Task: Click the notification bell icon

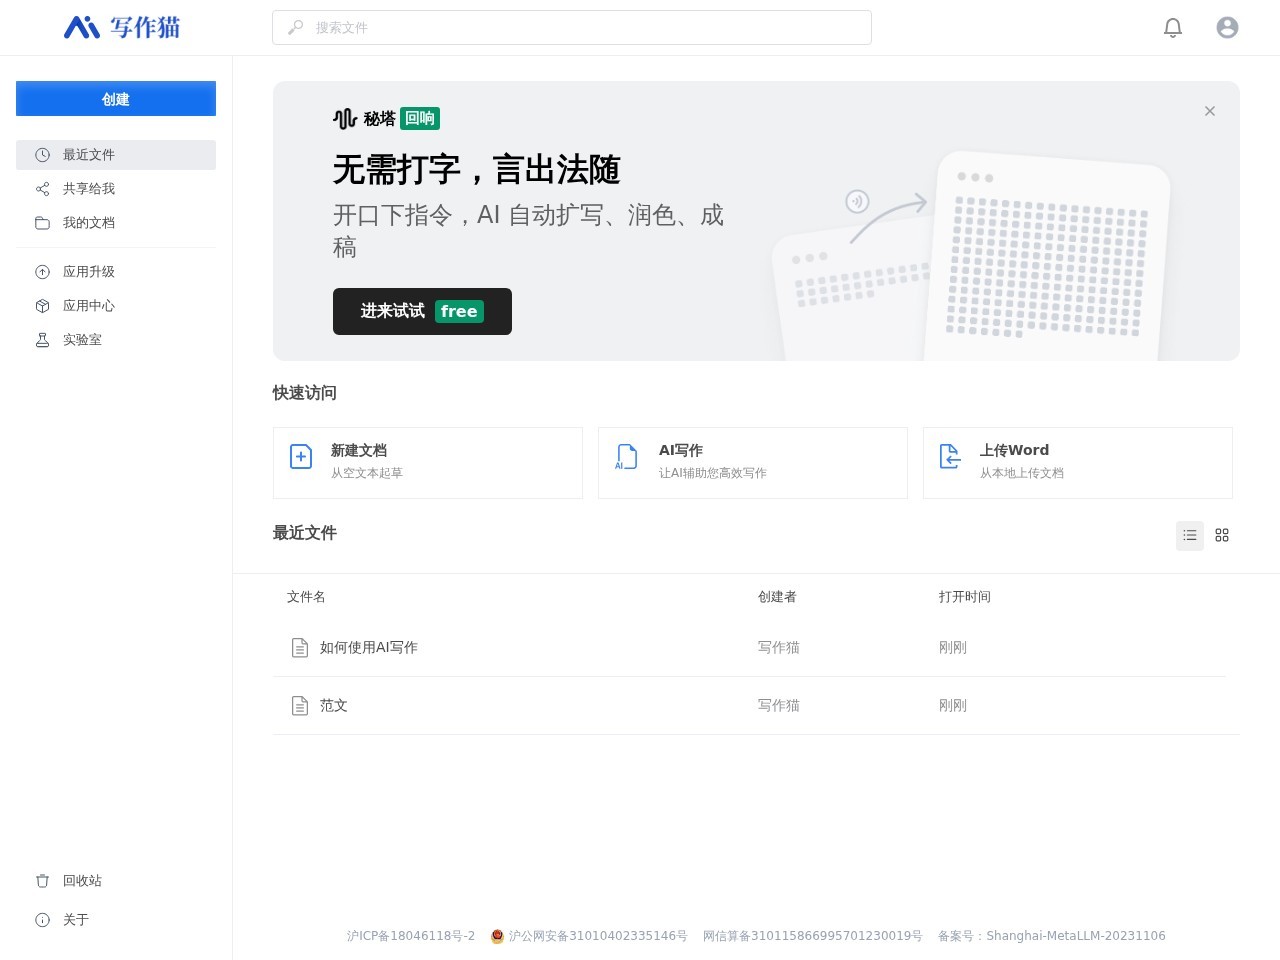Action: (1173, 27)
